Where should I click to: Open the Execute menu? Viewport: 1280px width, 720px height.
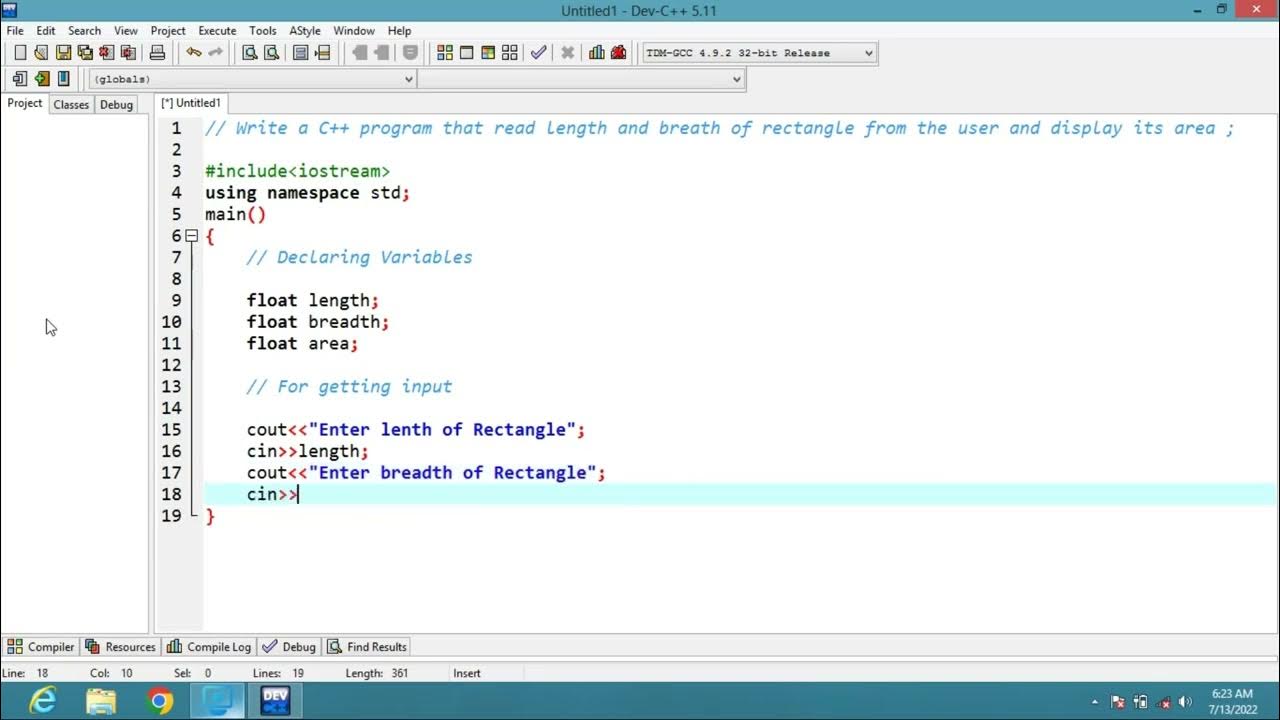tap(217, 31)
